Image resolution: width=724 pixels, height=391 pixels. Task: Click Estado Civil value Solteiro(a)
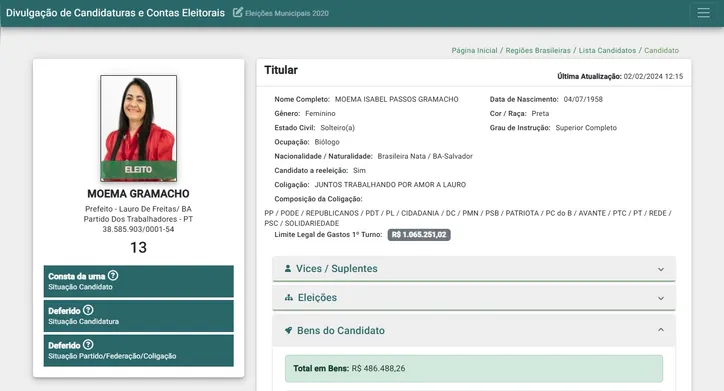point(338,128)
